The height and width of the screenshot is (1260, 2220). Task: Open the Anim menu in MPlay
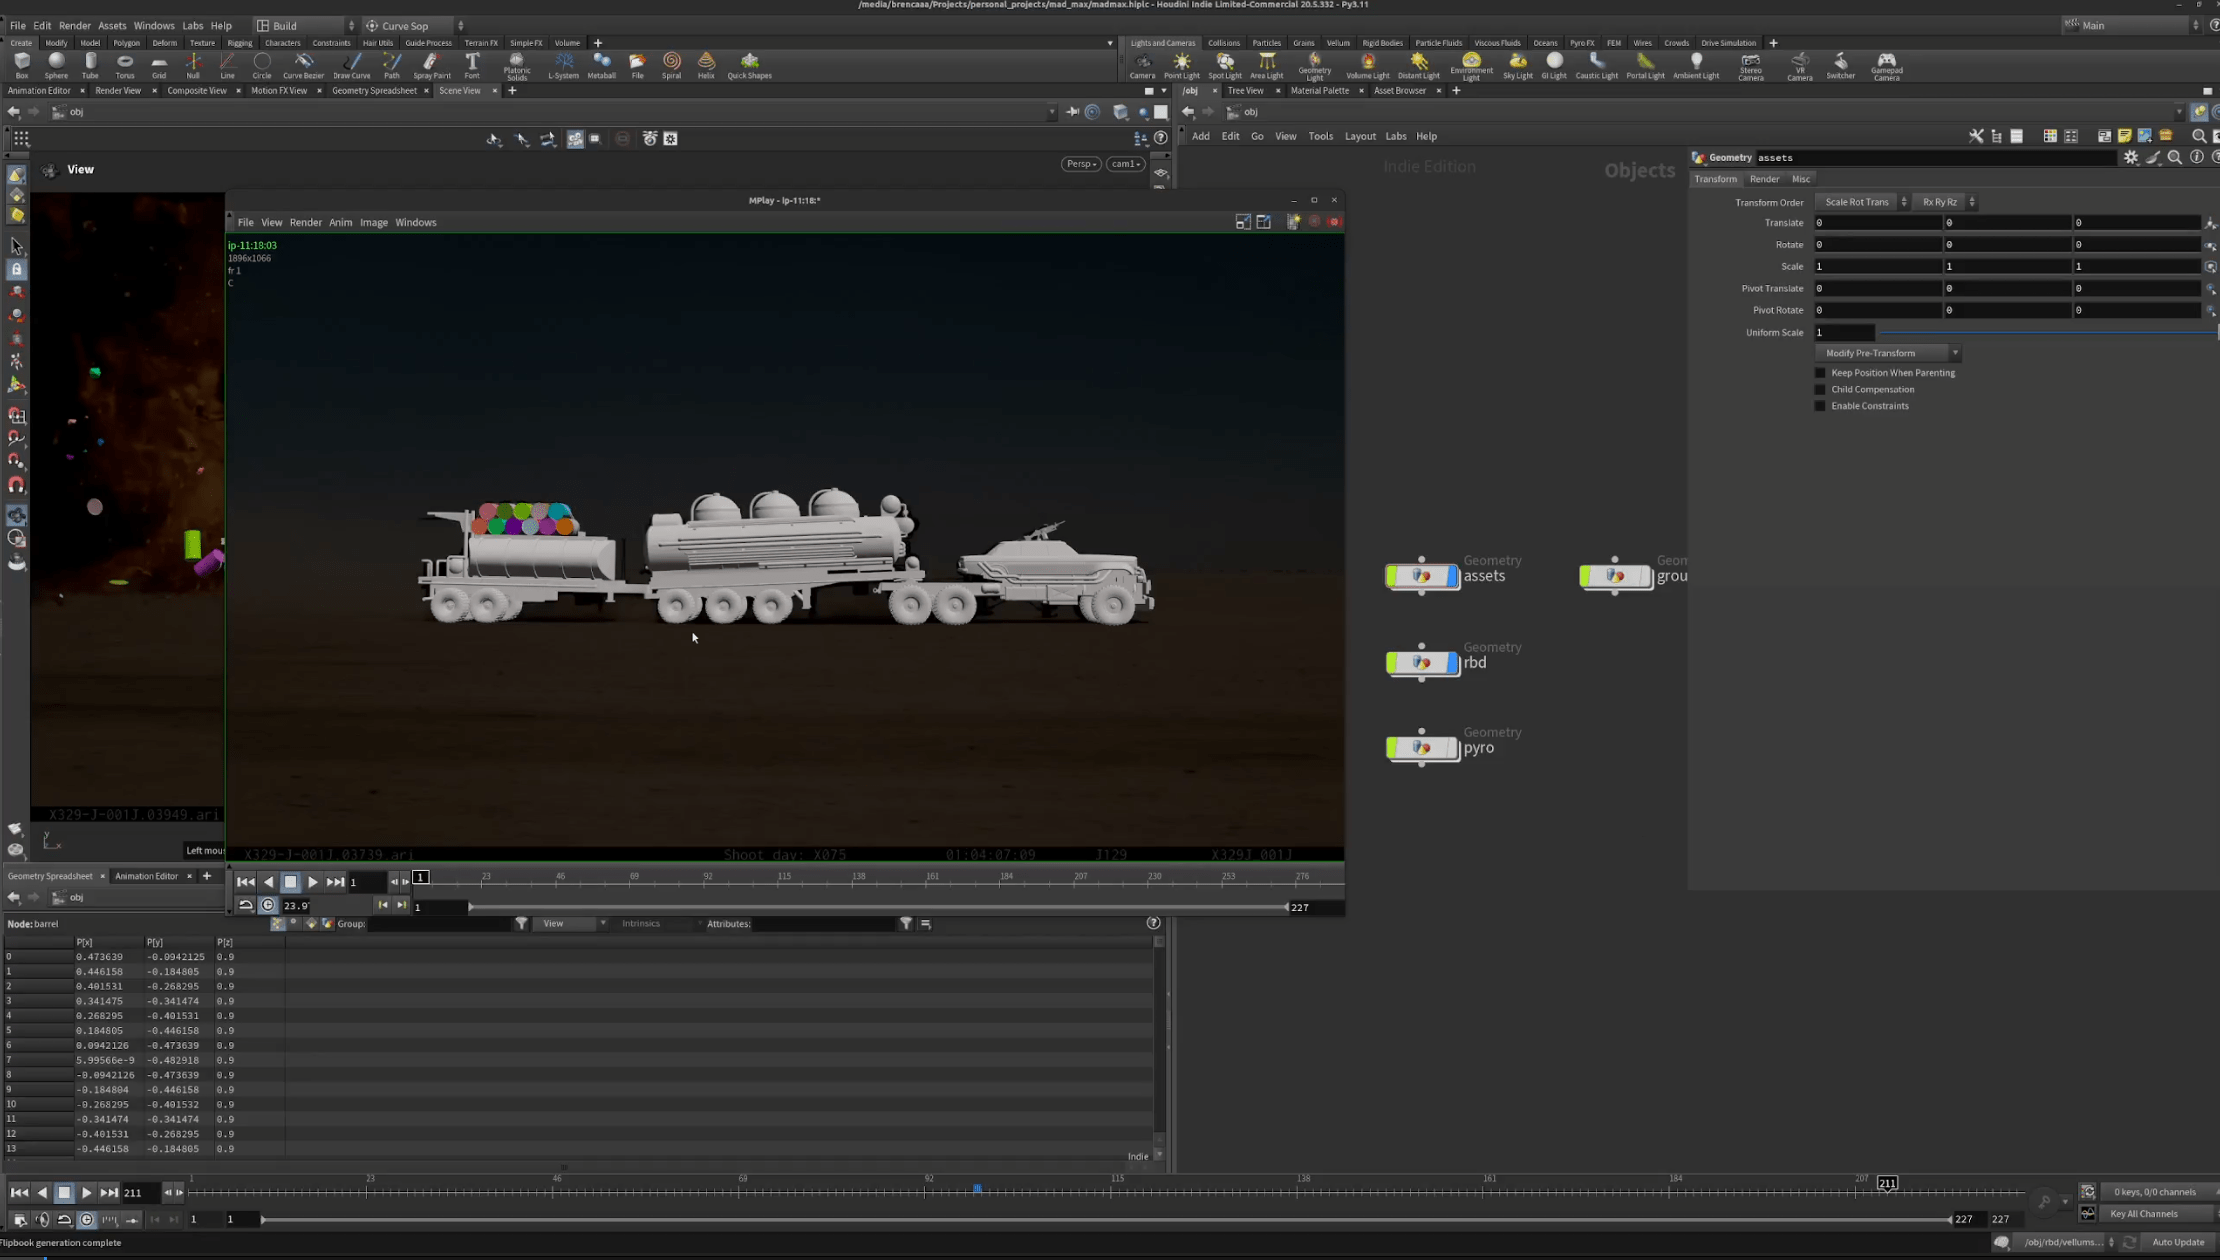[x=340, y=223]
